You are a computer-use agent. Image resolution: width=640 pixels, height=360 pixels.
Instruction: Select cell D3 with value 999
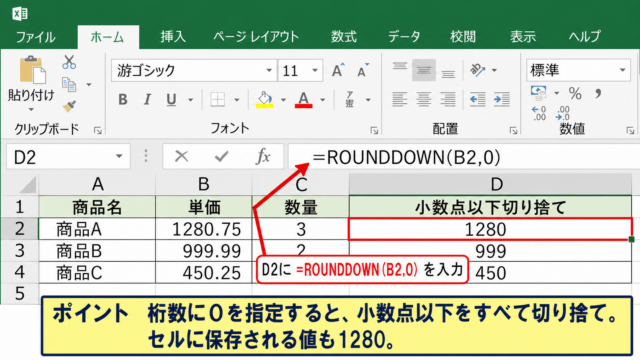pyautogui.click(x=490, y=251)
